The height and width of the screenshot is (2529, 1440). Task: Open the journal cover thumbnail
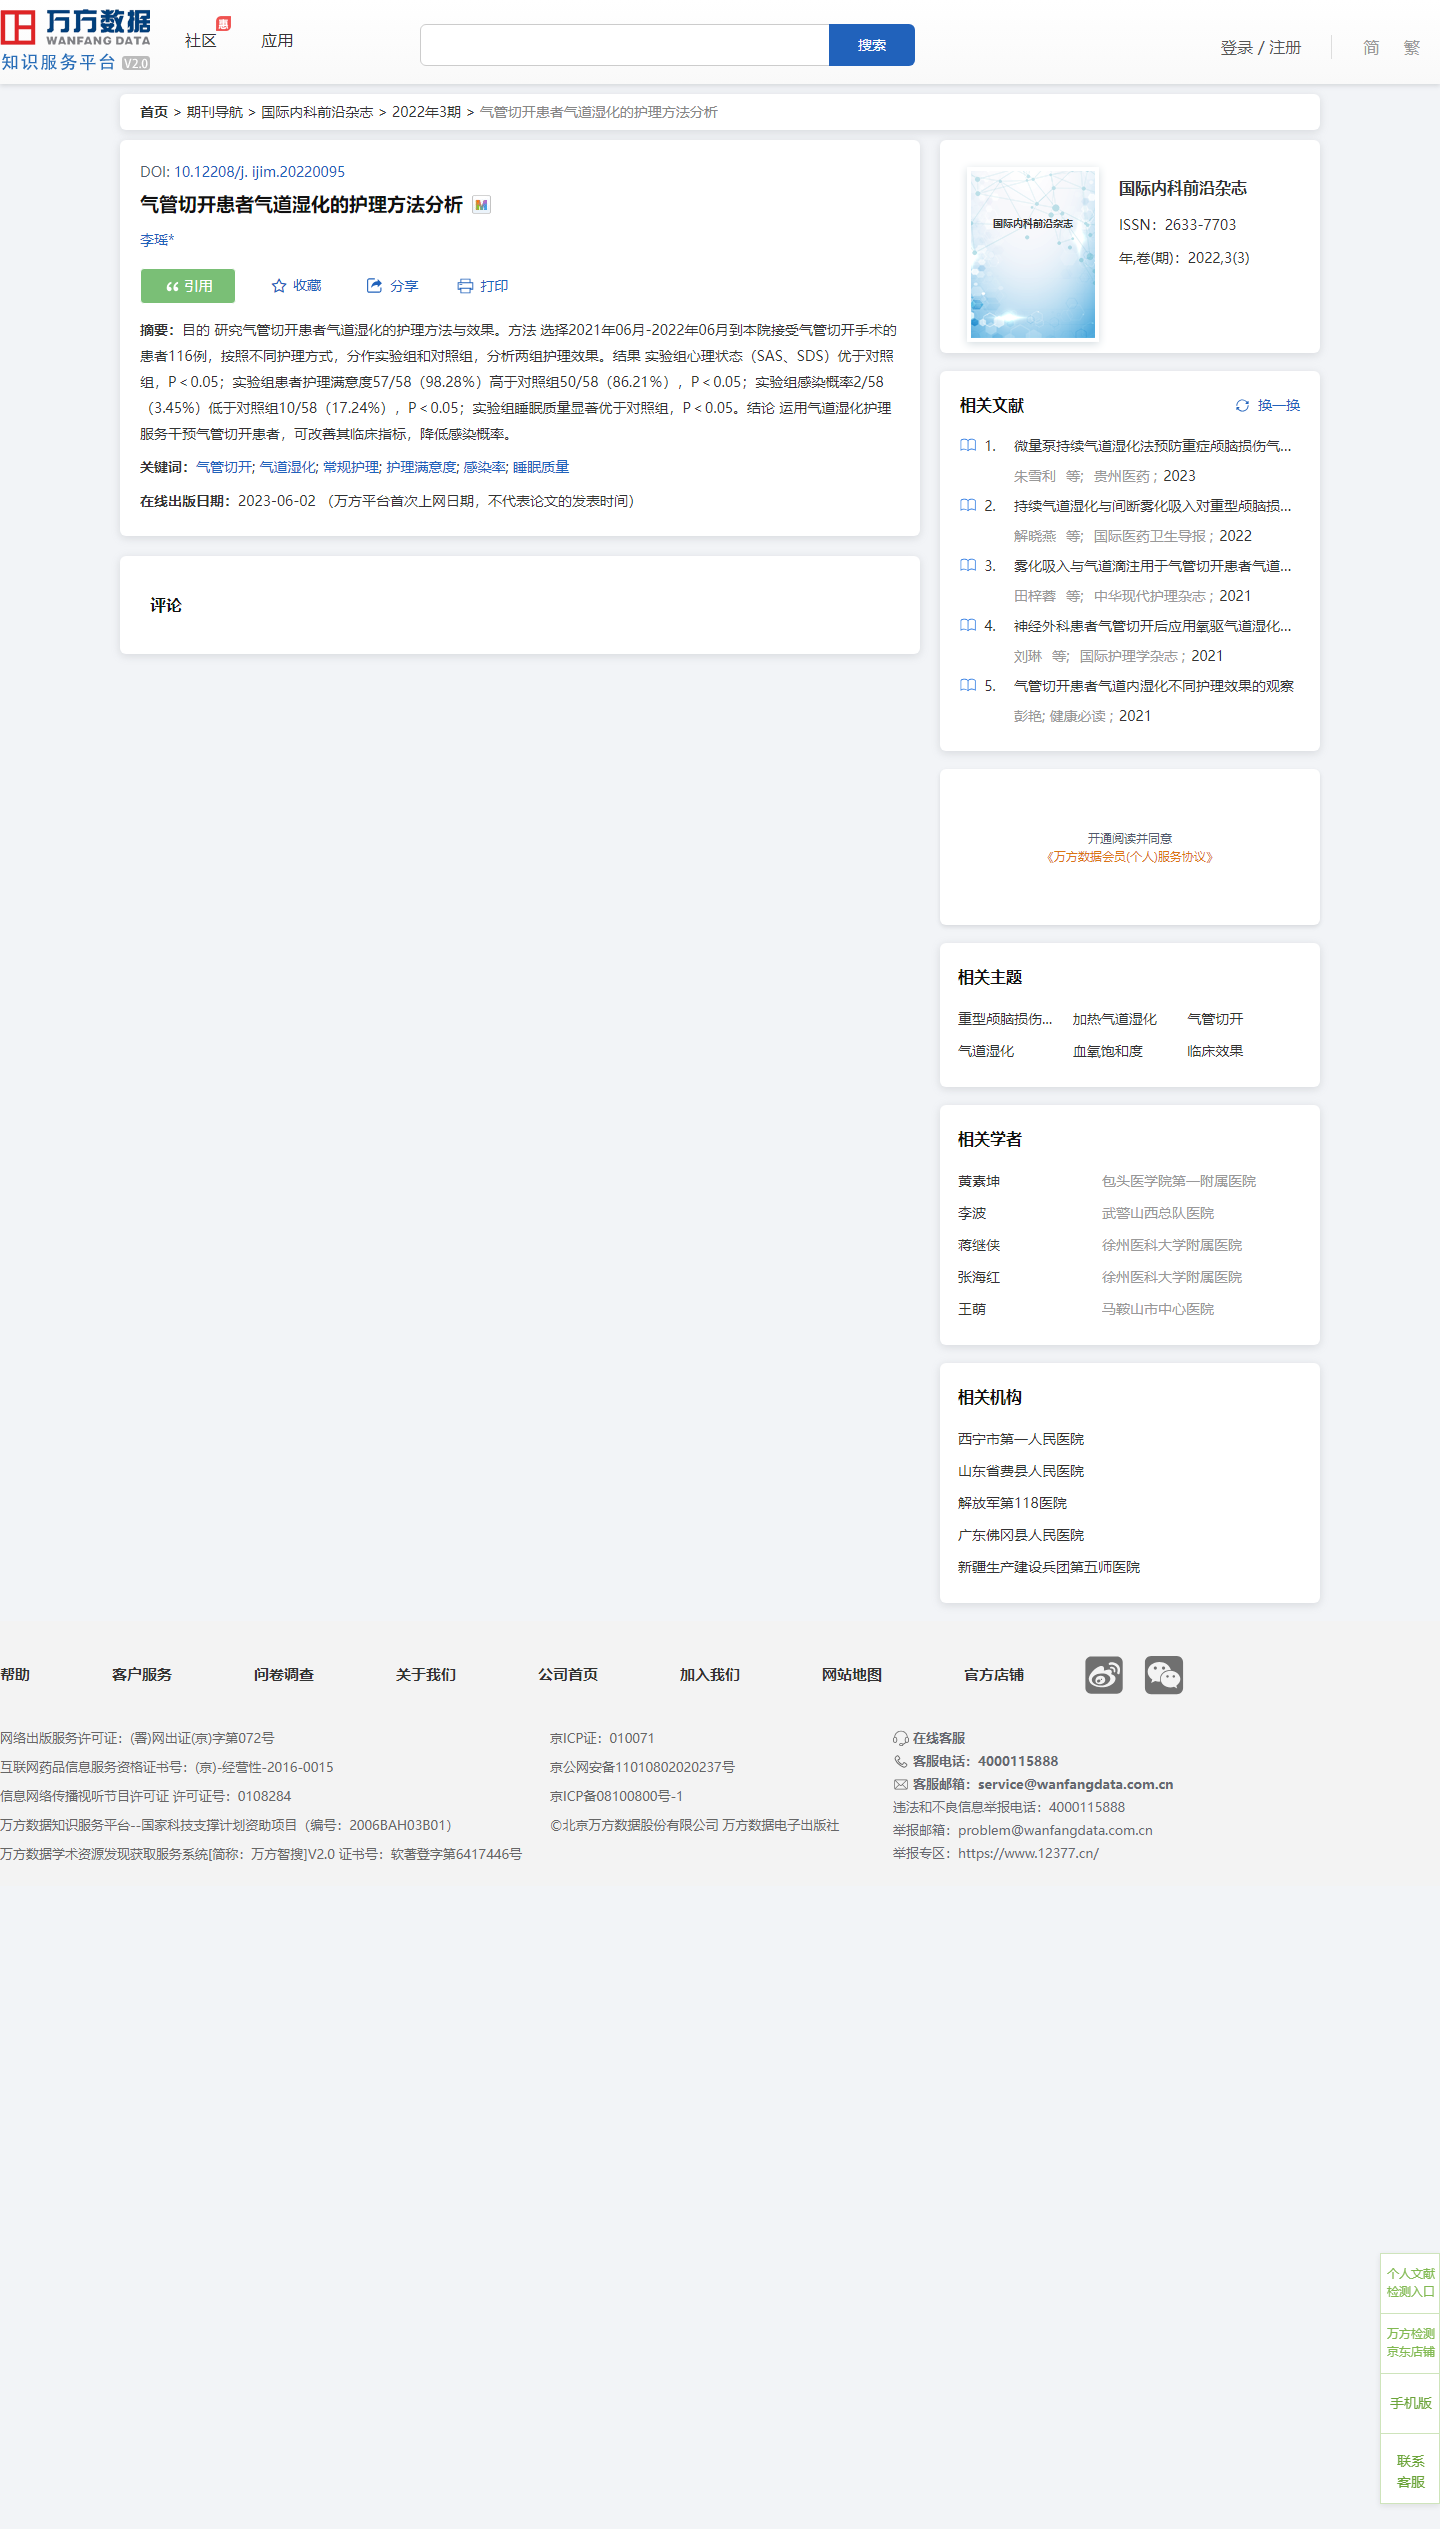tap(1033, 254)
